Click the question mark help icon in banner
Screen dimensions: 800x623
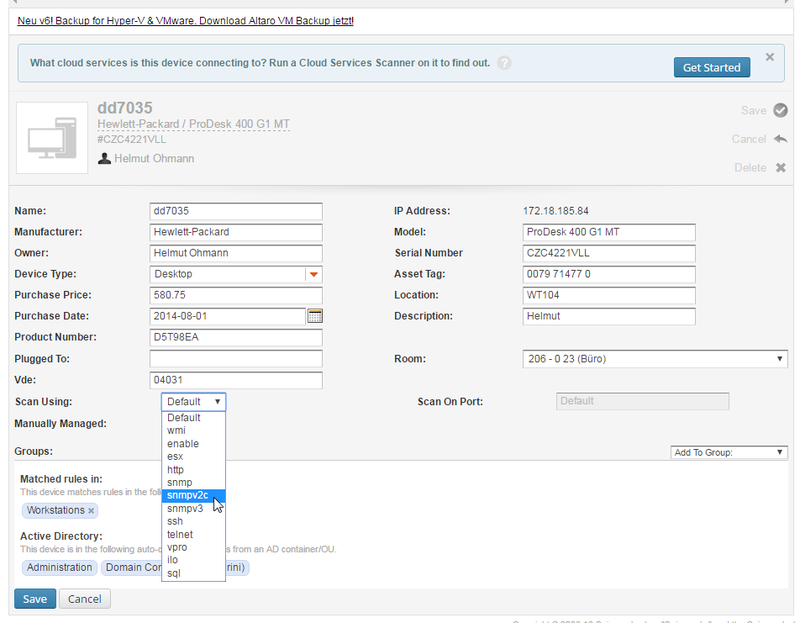tap(505, 62)
